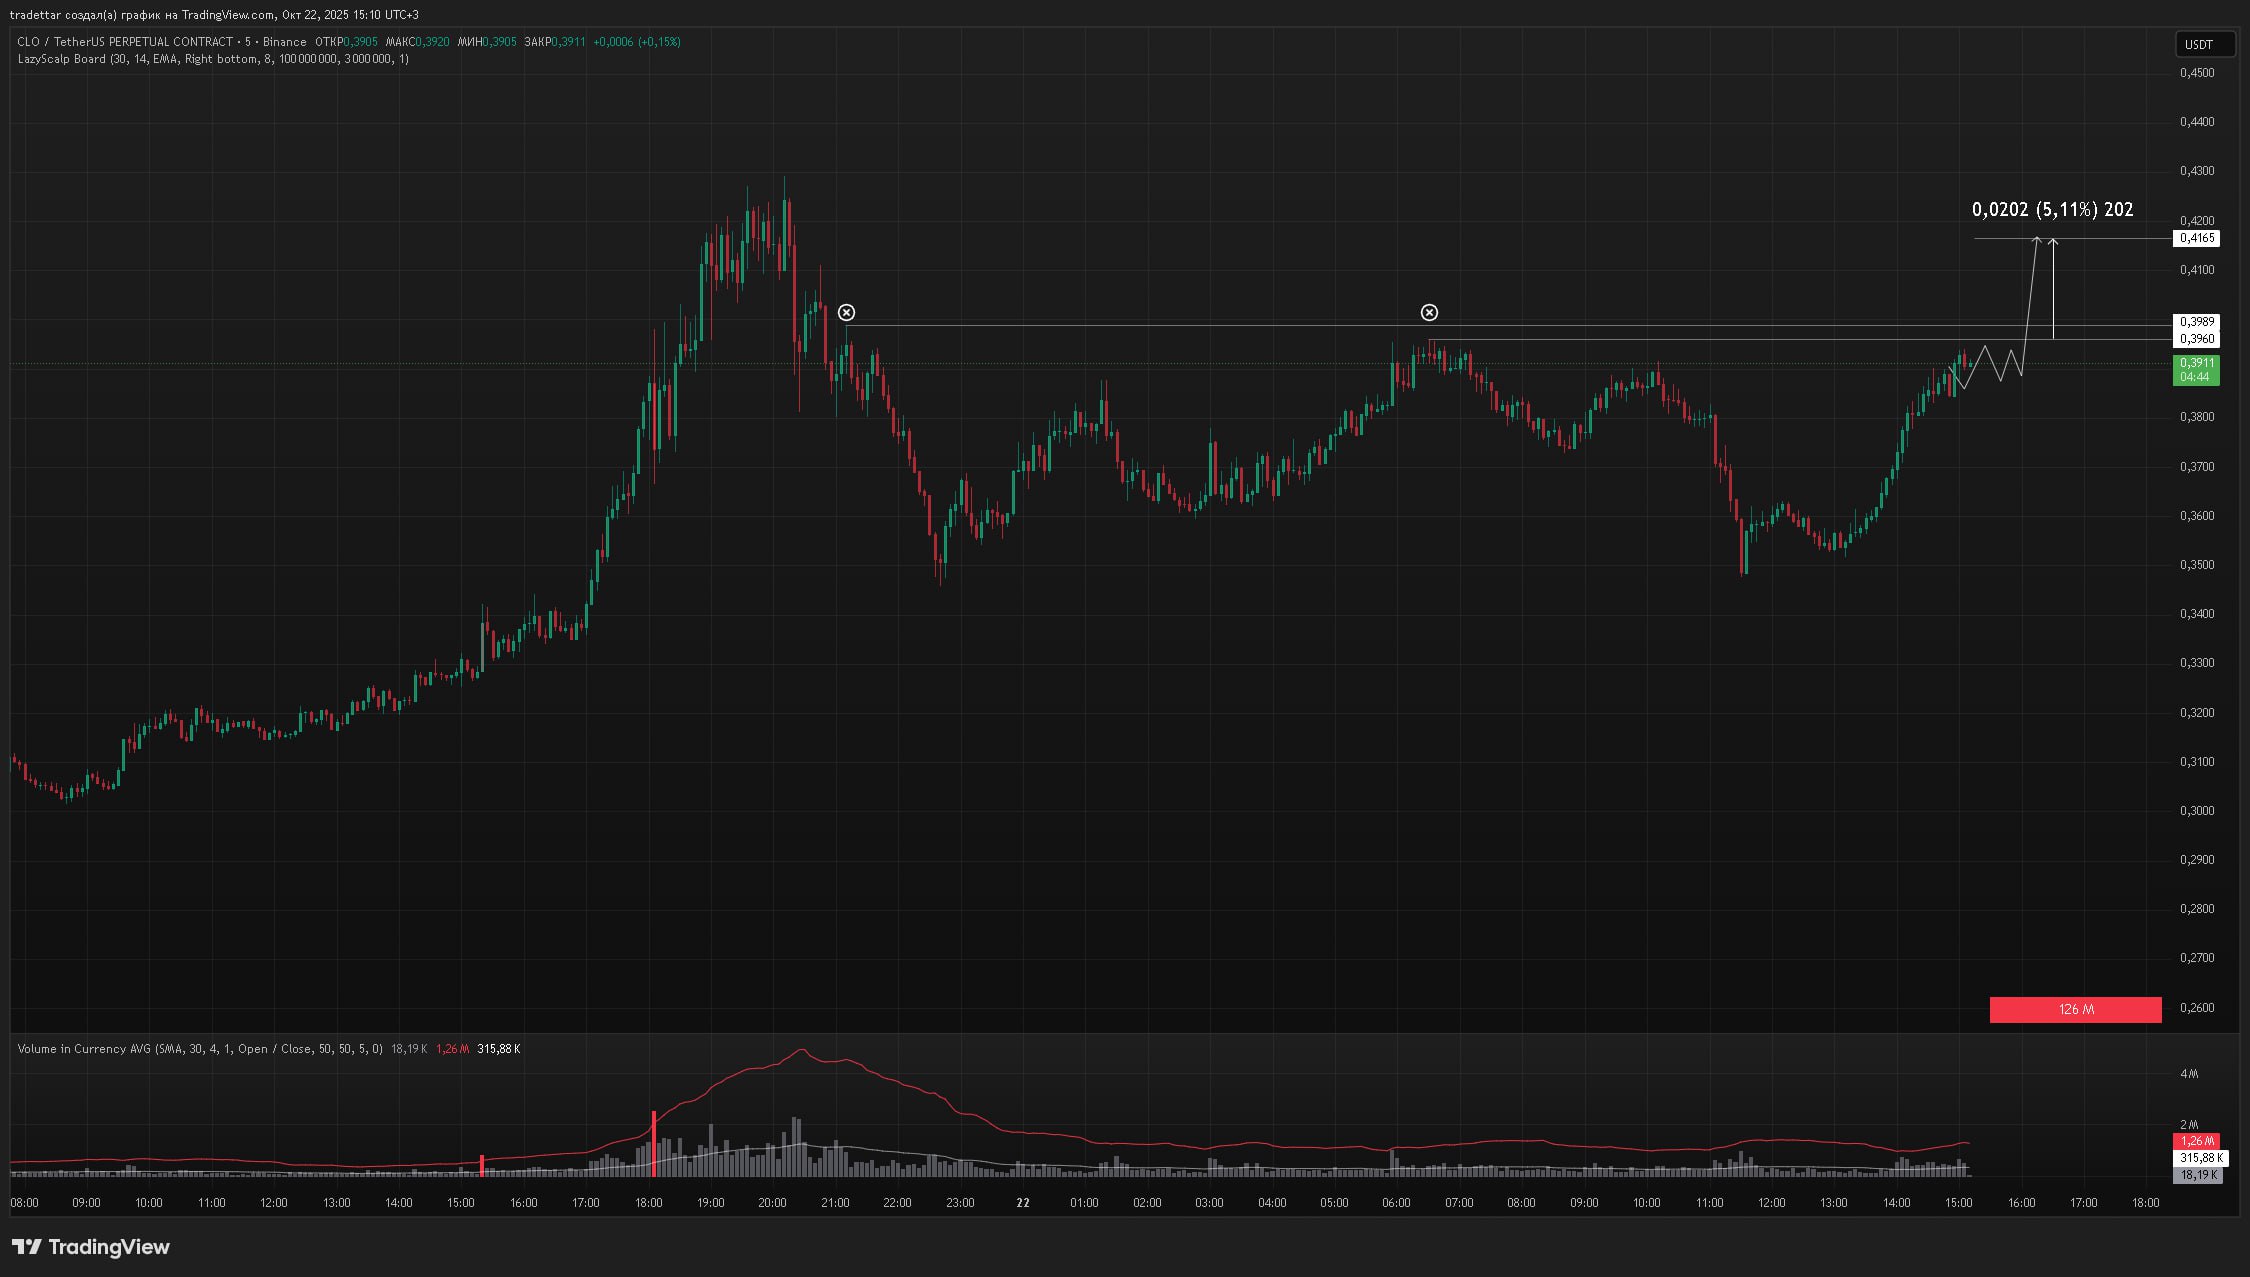Click the gray 18,19 K volume label
The height and width of the screenshot is (1277, 2250).
[x=2197, y=1175]
